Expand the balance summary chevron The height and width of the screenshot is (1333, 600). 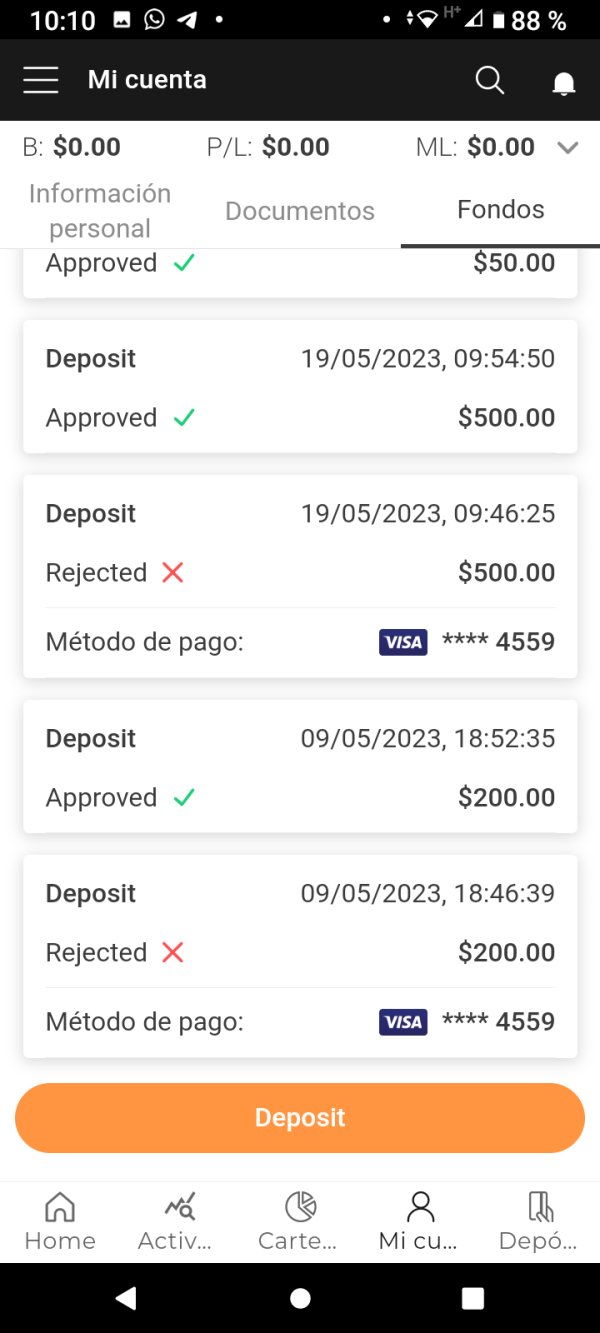(568, 148)
